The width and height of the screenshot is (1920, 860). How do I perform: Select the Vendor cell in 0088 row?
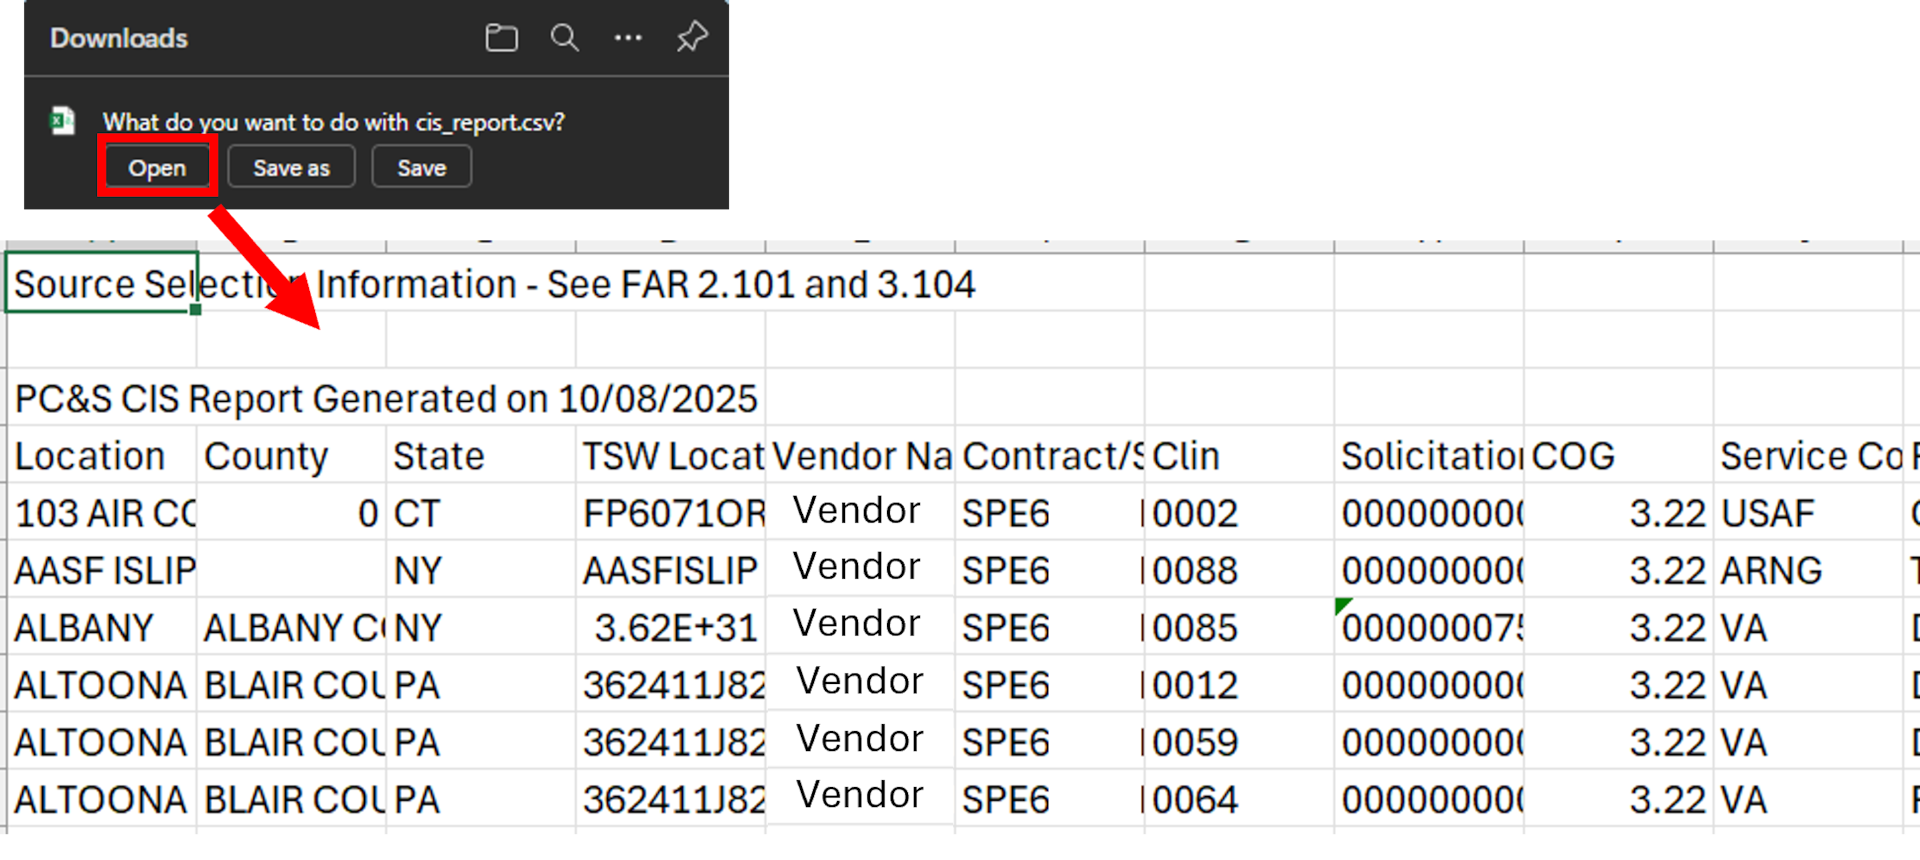click(860, 570)
